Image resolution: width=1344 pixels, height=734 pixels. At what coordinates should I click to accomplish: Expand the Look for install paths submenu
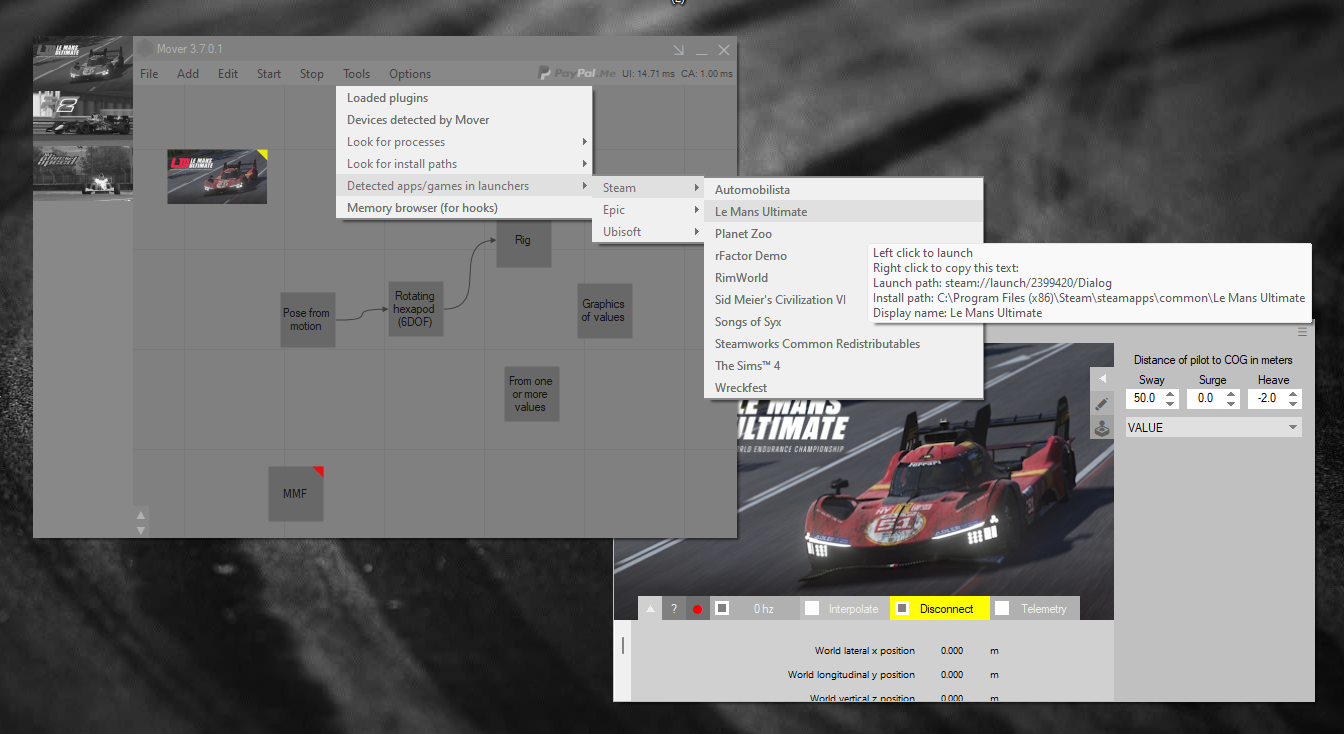tap(464, 164)
